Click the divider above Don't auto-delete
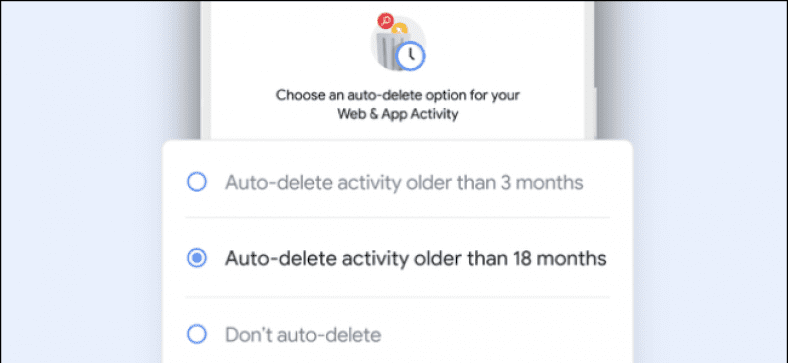Viewport: 788px width, 363px height. (x=398, y=297)
